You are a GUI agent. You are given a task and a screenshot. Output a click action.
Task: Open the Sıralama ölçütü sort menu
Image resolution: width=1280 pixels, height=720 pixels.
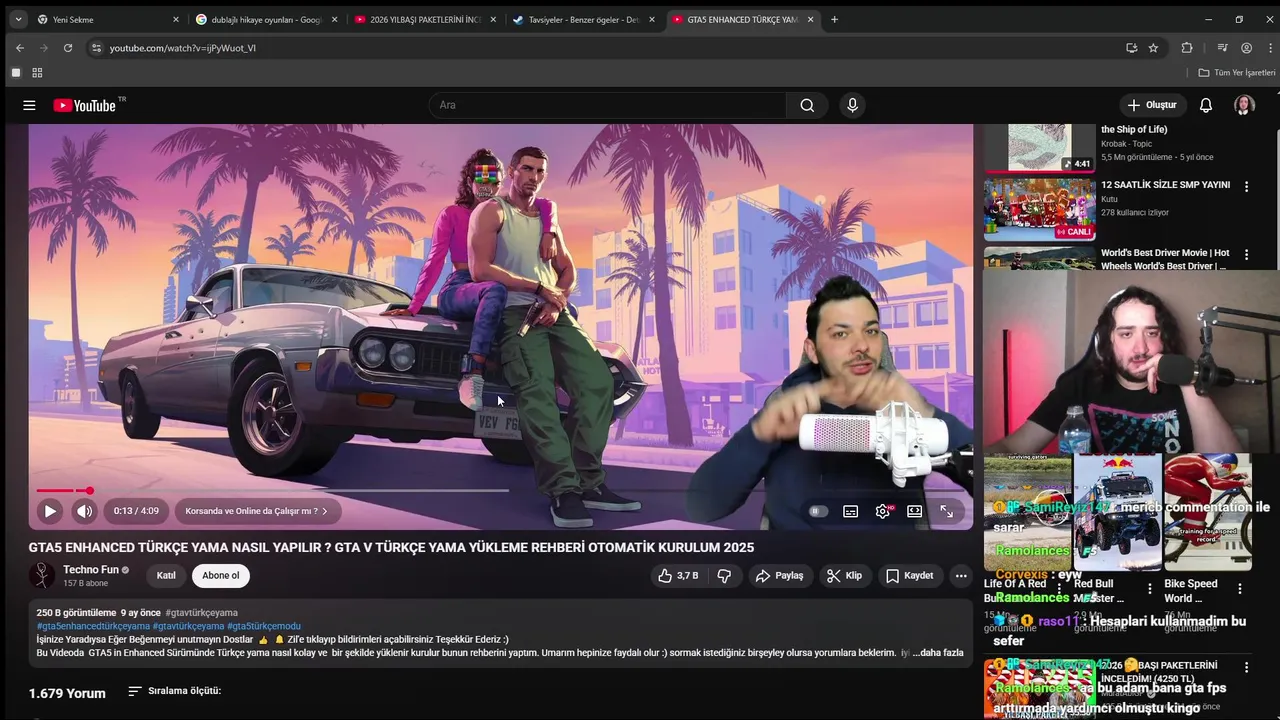point(174,691)
